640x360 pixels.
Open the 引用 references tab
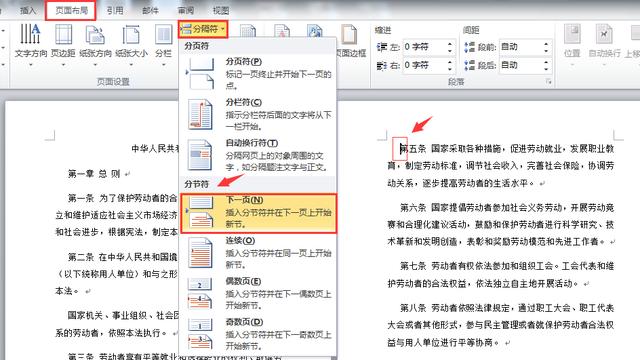115,10
